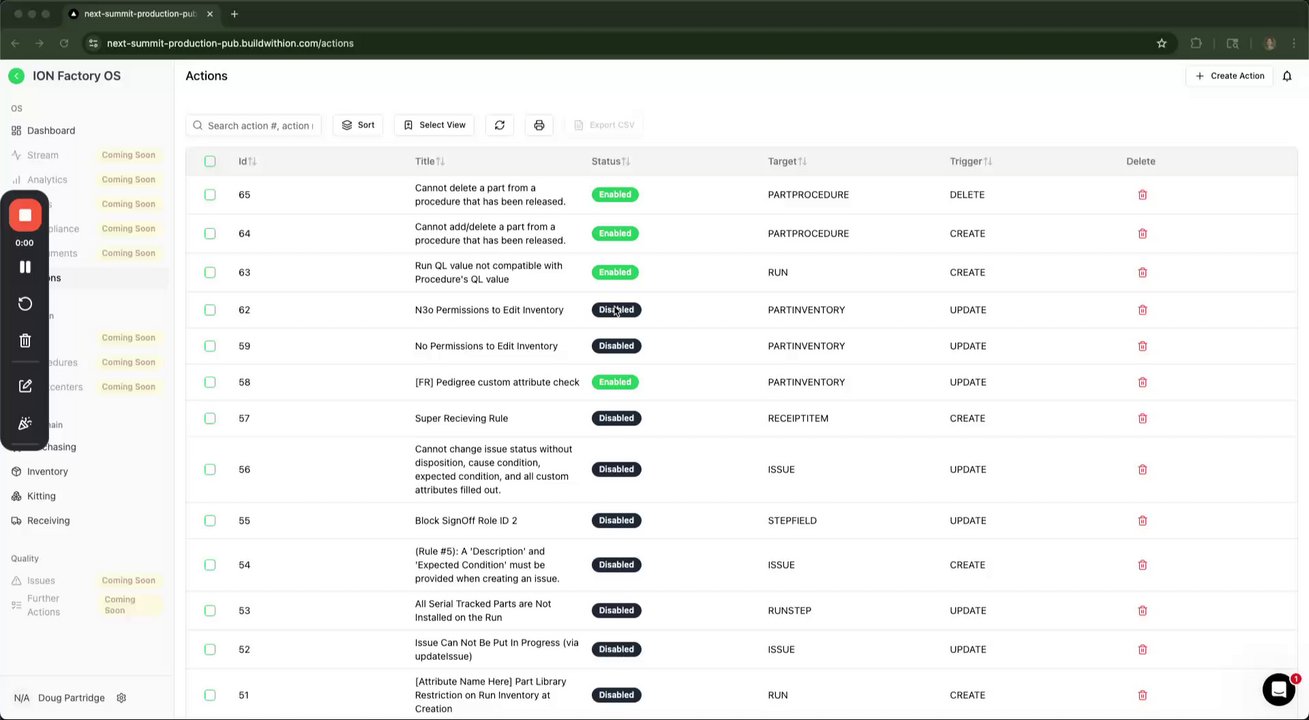Image resolution: width=1309 pixels, height=720 pixels.
Task: Bookmark this page with star icon
Action: (1161, 43)
